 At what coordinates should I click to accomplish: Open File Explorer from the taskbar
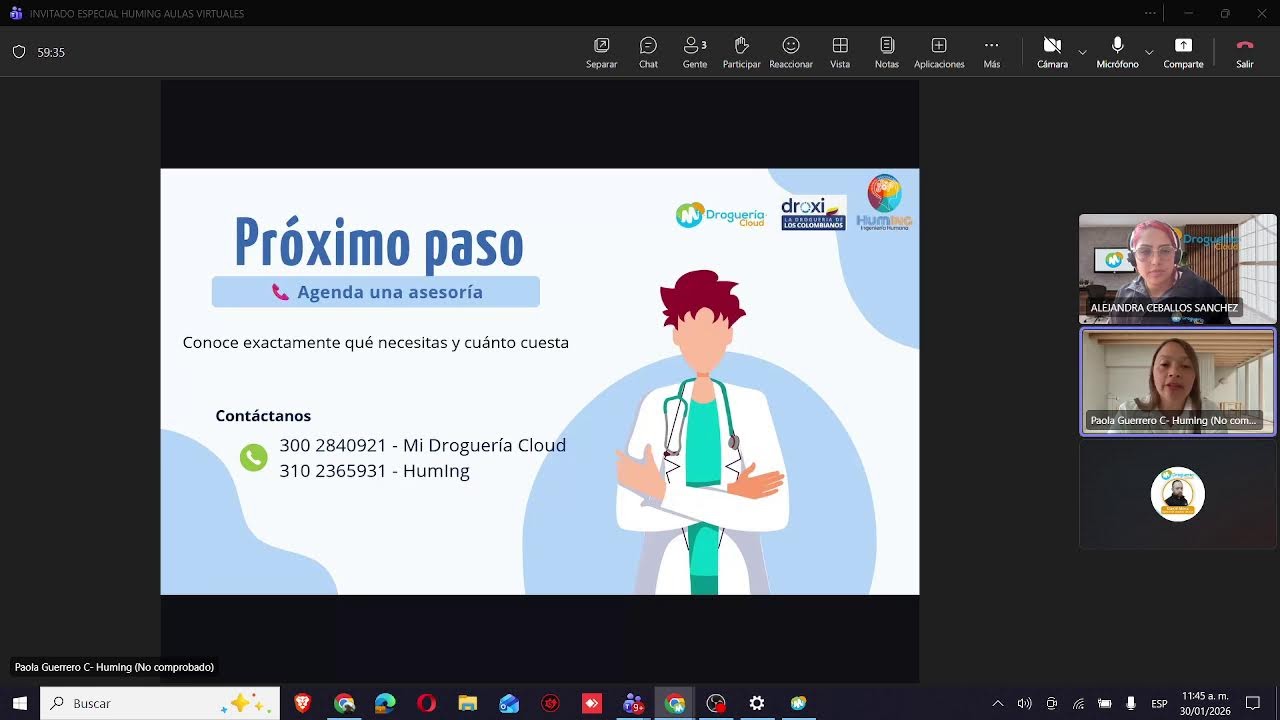click(467, 703)
